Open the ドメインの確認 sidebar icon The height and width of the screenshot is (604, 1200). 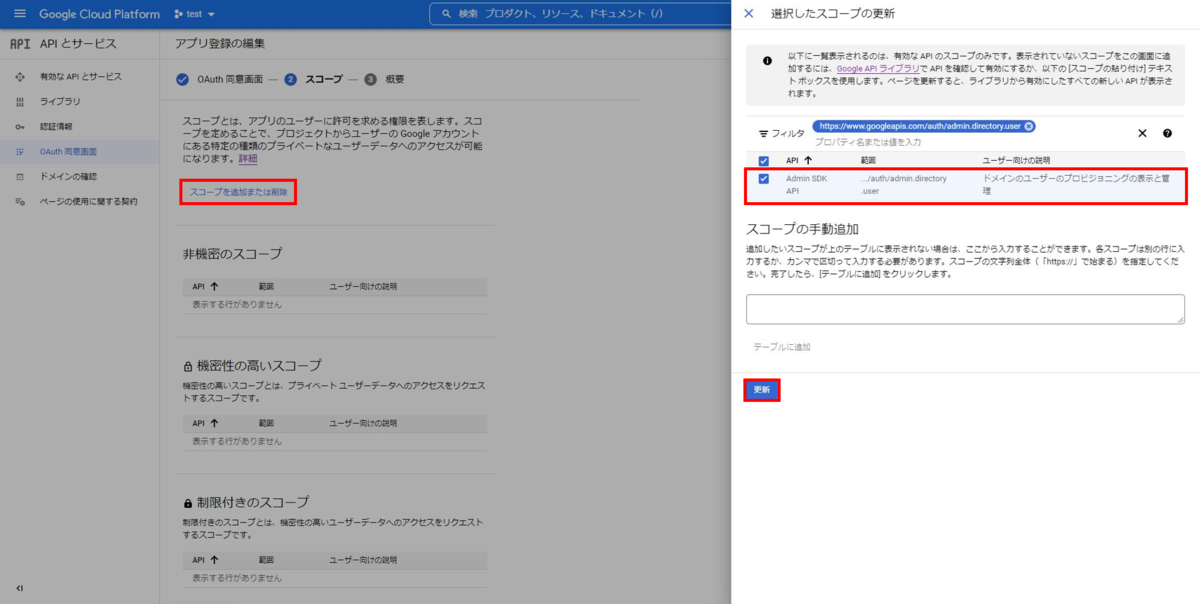point(20,176)
